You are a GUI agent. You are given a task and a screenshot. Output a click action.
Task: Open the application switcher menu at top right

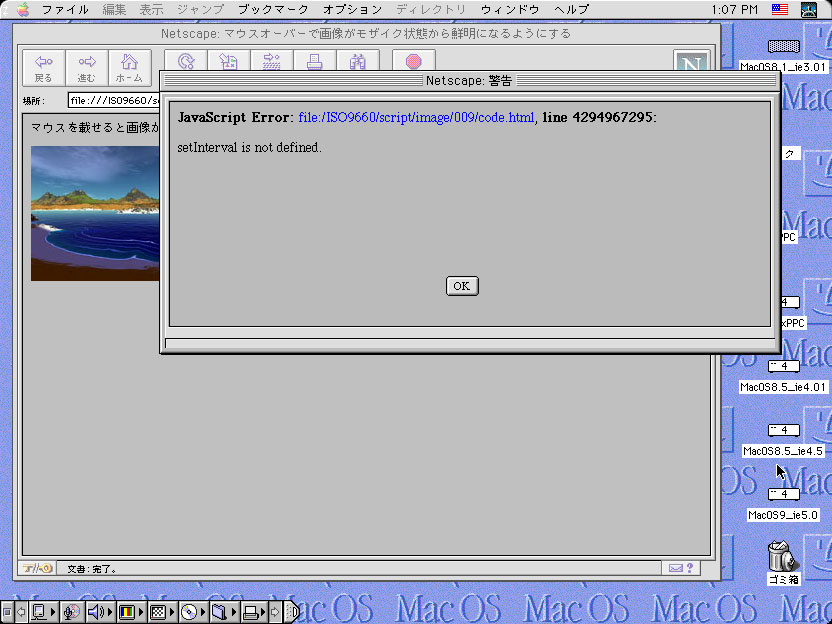809,9
